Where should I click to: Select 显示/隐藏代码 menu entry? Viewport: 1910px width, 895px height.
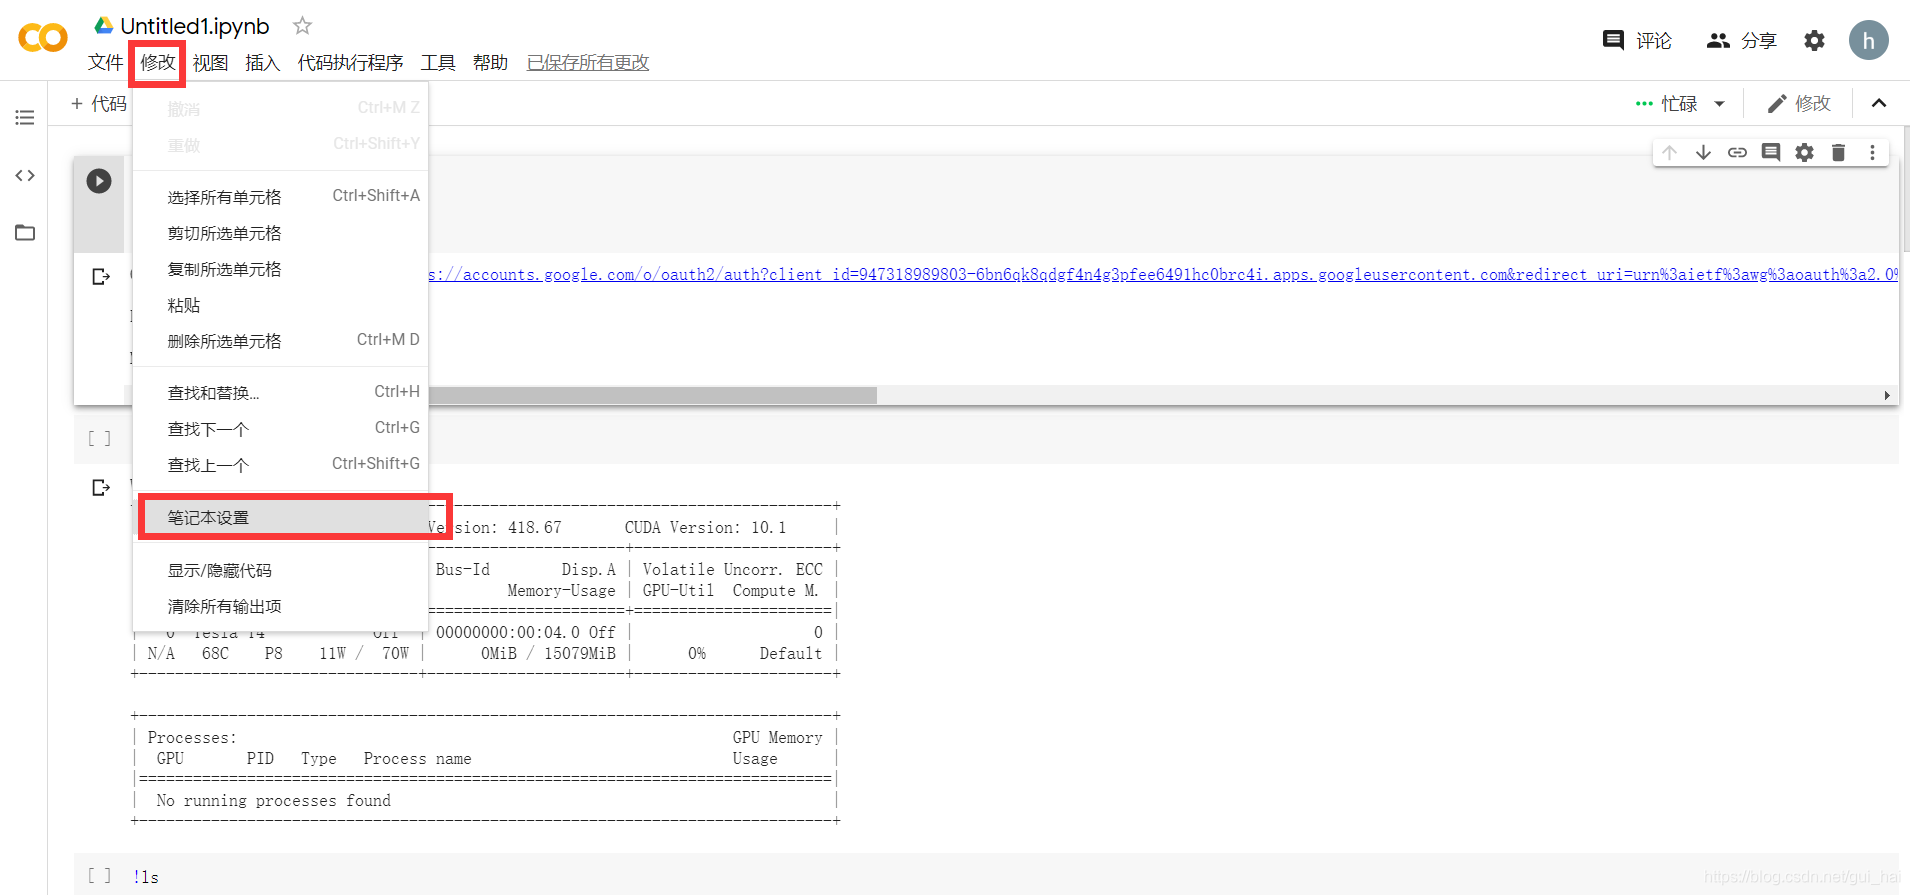(x=281, y=570)
